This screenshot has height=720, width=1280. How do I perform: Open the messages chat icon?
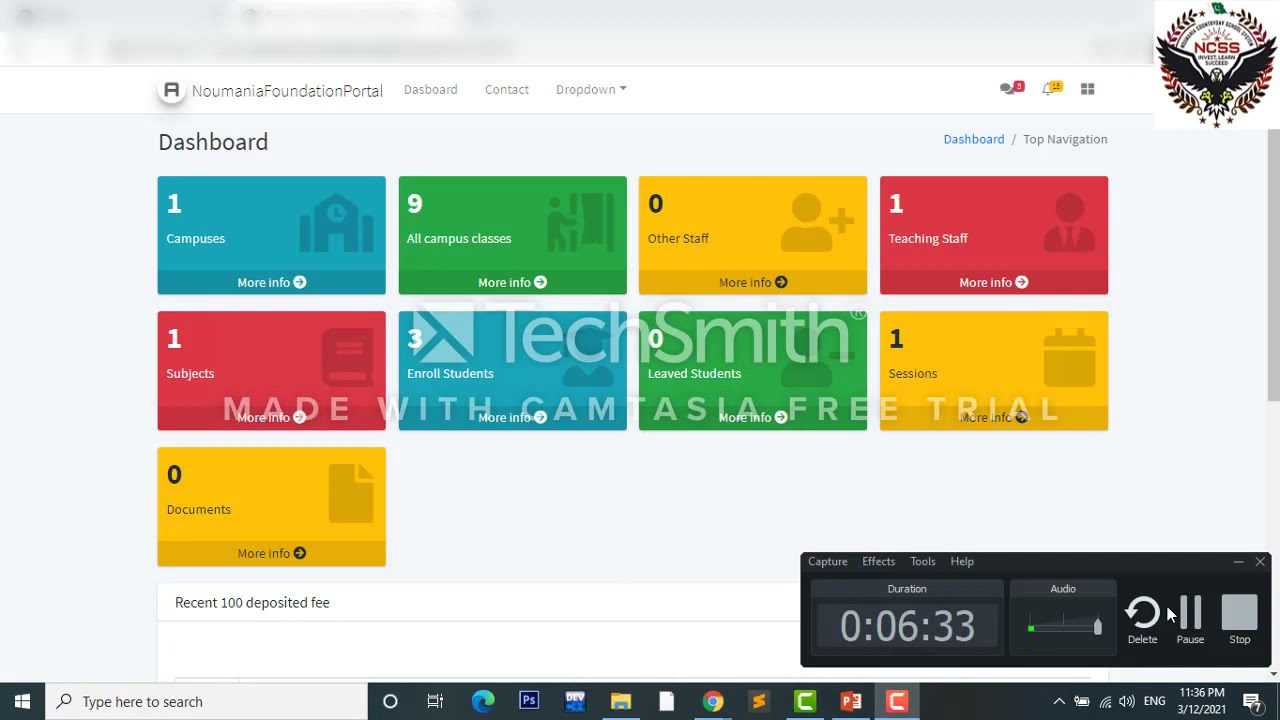pos(1011,88)
